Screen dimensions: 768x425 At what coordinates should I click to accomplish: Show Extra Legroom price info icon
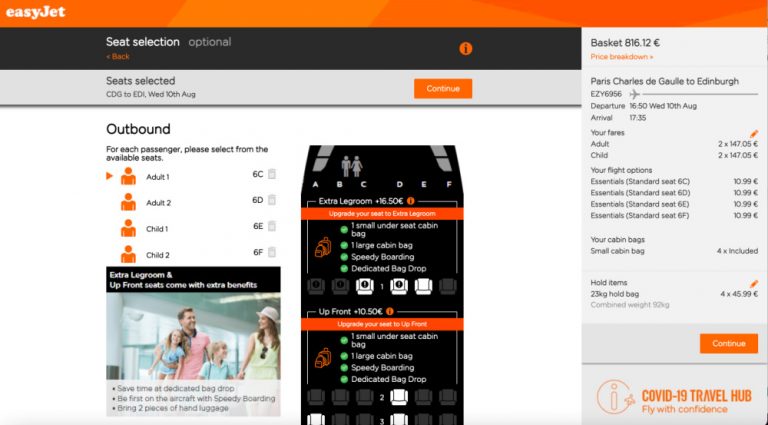(x=410, y=201)
